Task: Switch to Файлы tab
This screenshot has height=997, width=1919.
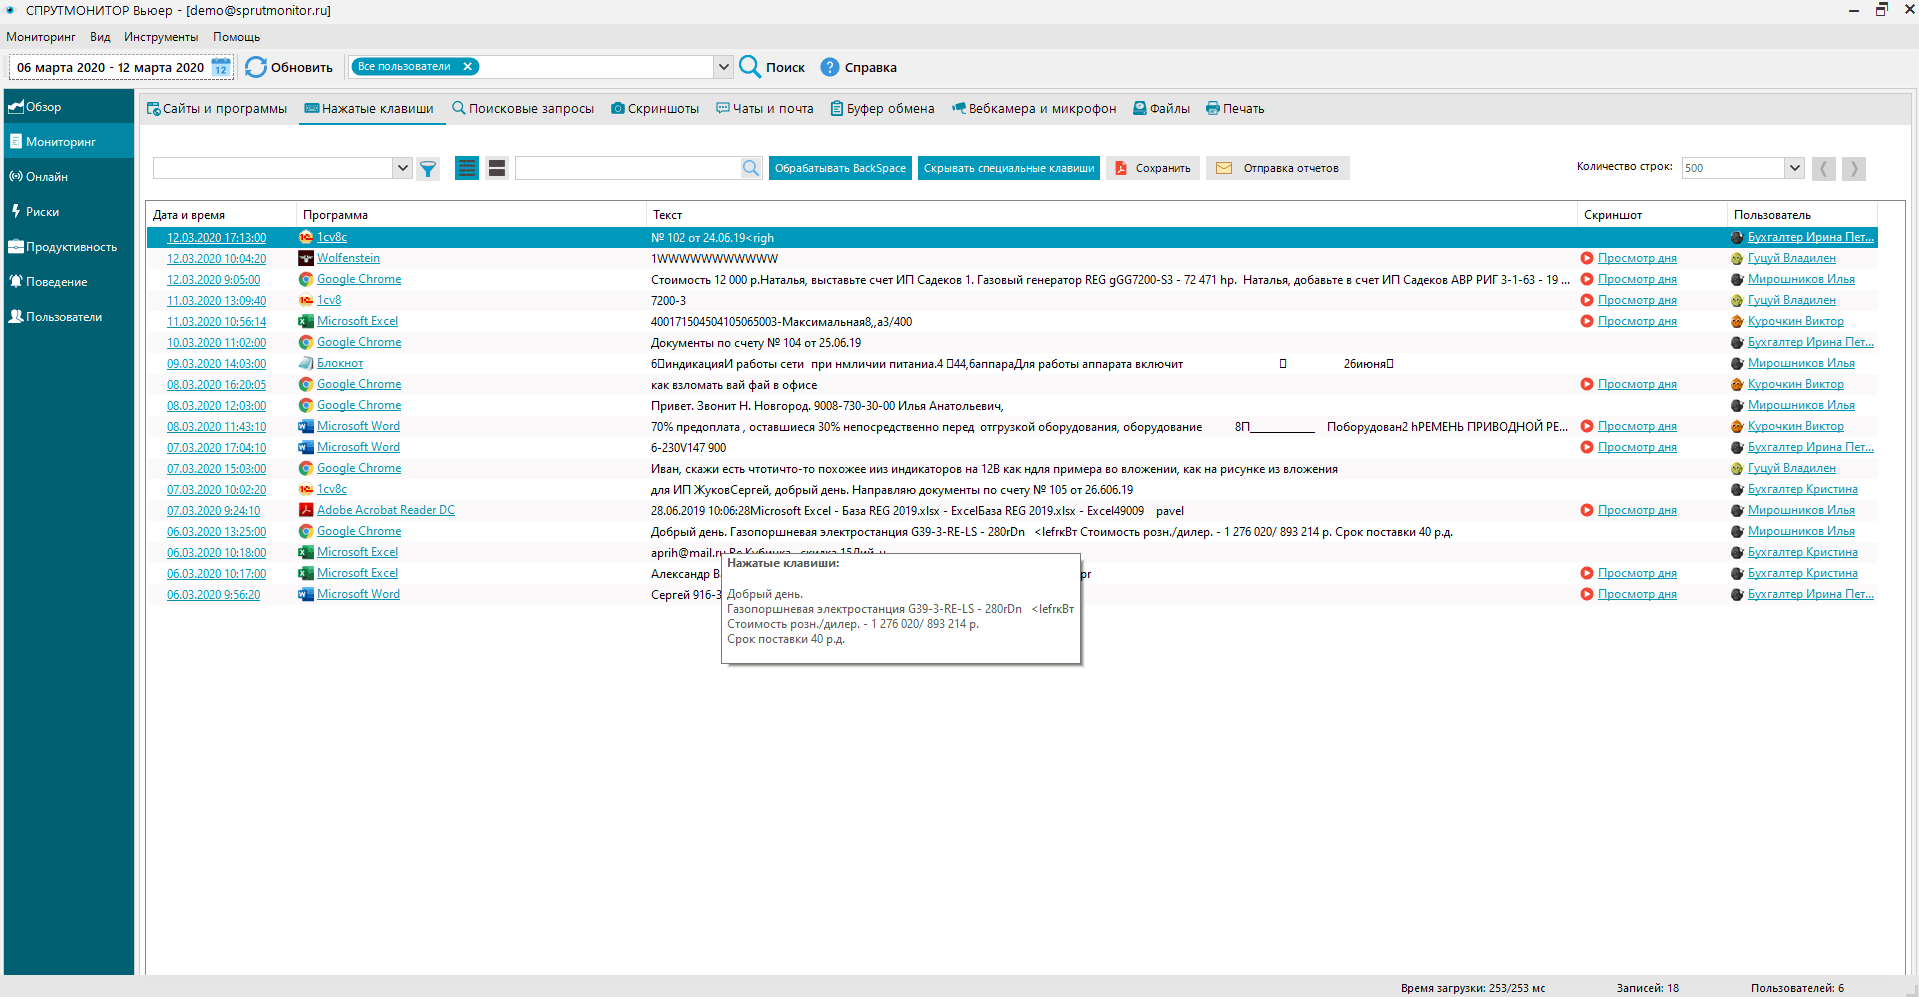Action: click(x=1161, y=108)
